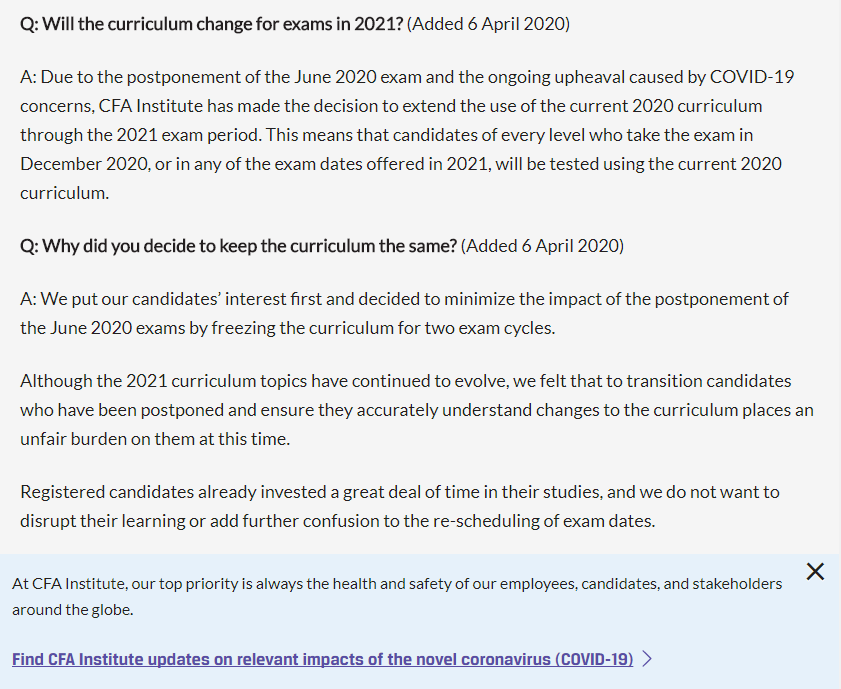
Task: Click the word "stakeholders" in the banner
Action: (x=736, y=583)
